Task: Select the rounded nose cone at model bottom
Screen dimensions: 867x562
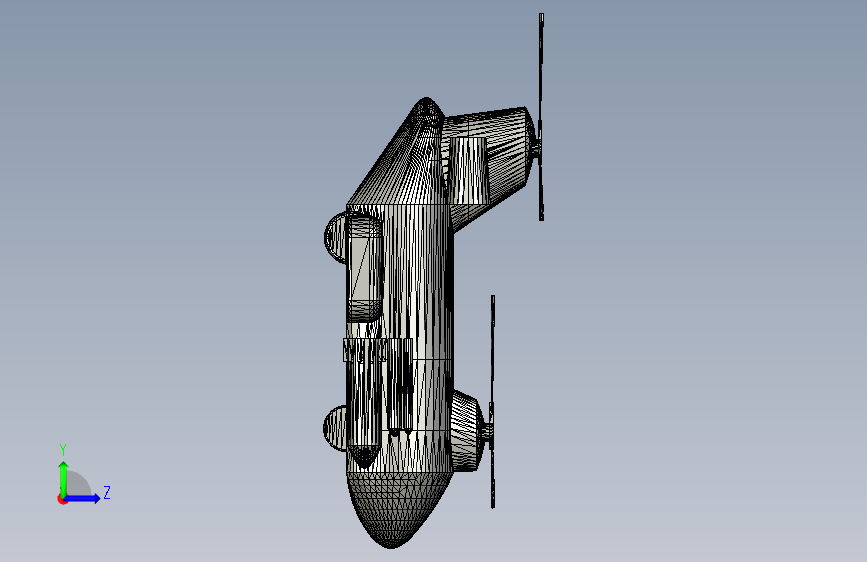Action: pyautogui.click(x=396, y=509)
